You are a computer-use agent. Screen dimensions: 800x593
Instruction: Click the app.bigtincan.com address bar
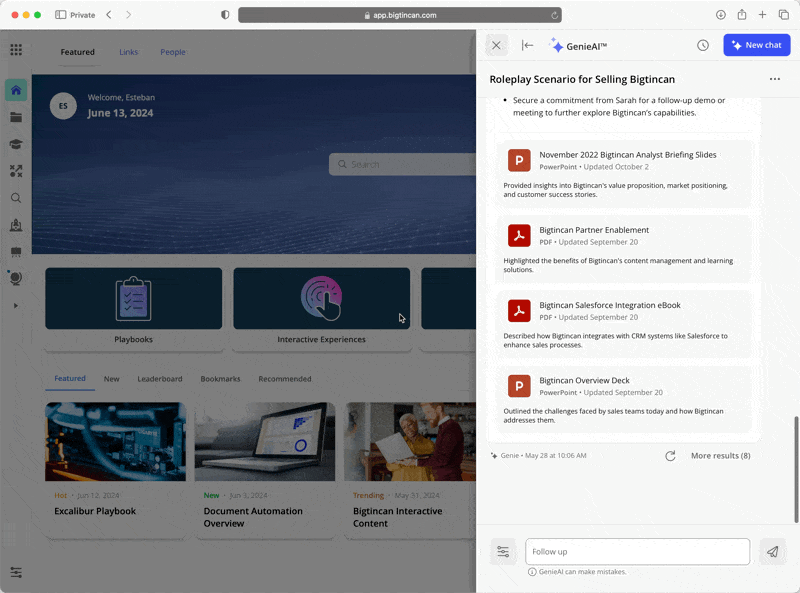pyautogui.click(x=399, y=15)
